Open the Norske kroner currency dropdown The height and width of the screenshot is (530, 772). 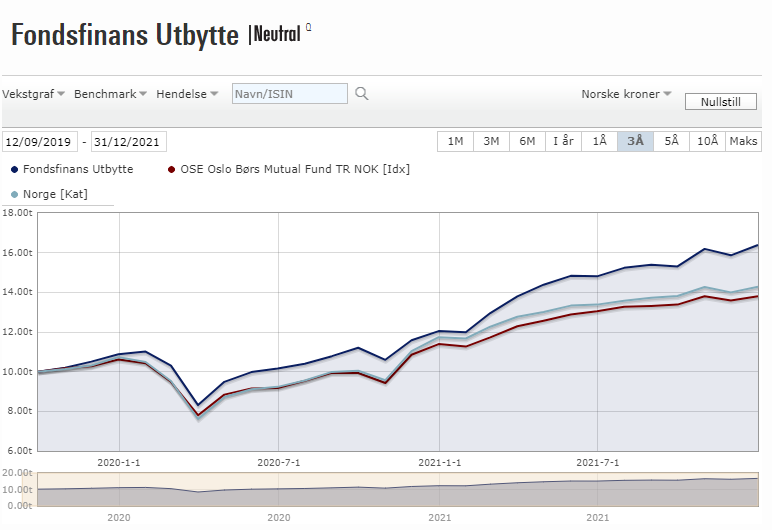(x=626, y=94)
